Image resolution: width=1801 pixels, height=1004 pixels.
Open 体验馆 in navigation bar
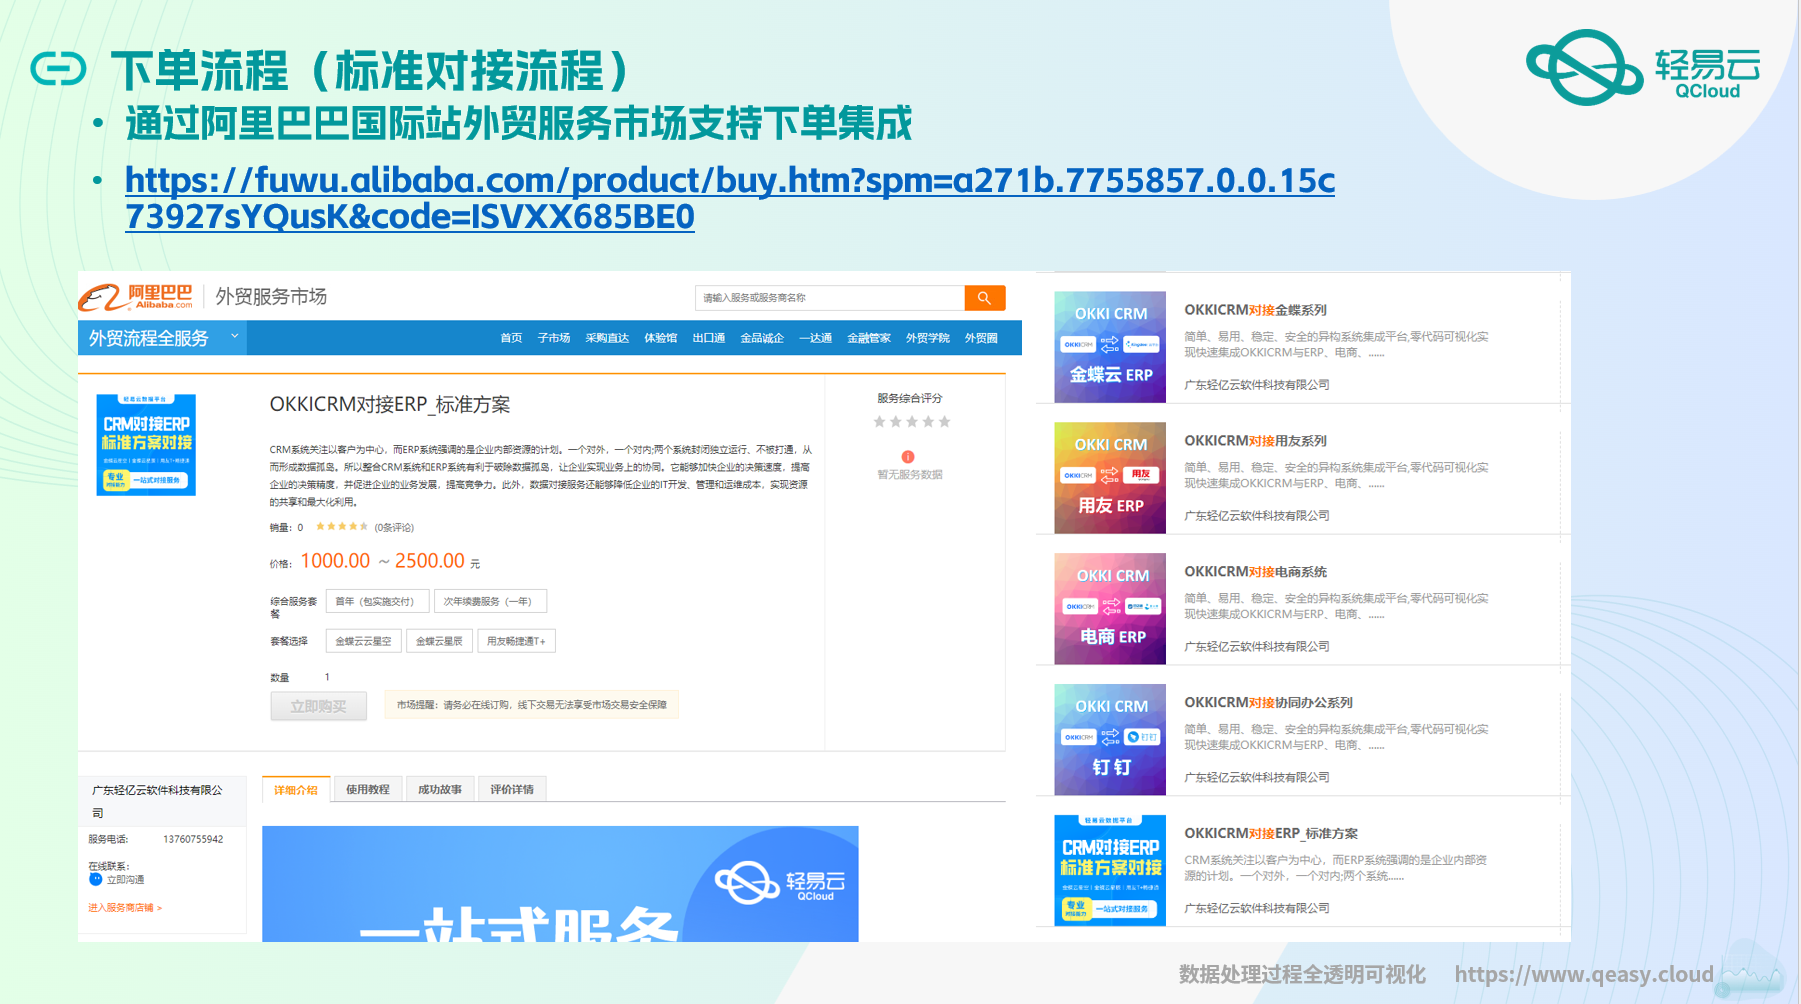(x=660, y=338)
